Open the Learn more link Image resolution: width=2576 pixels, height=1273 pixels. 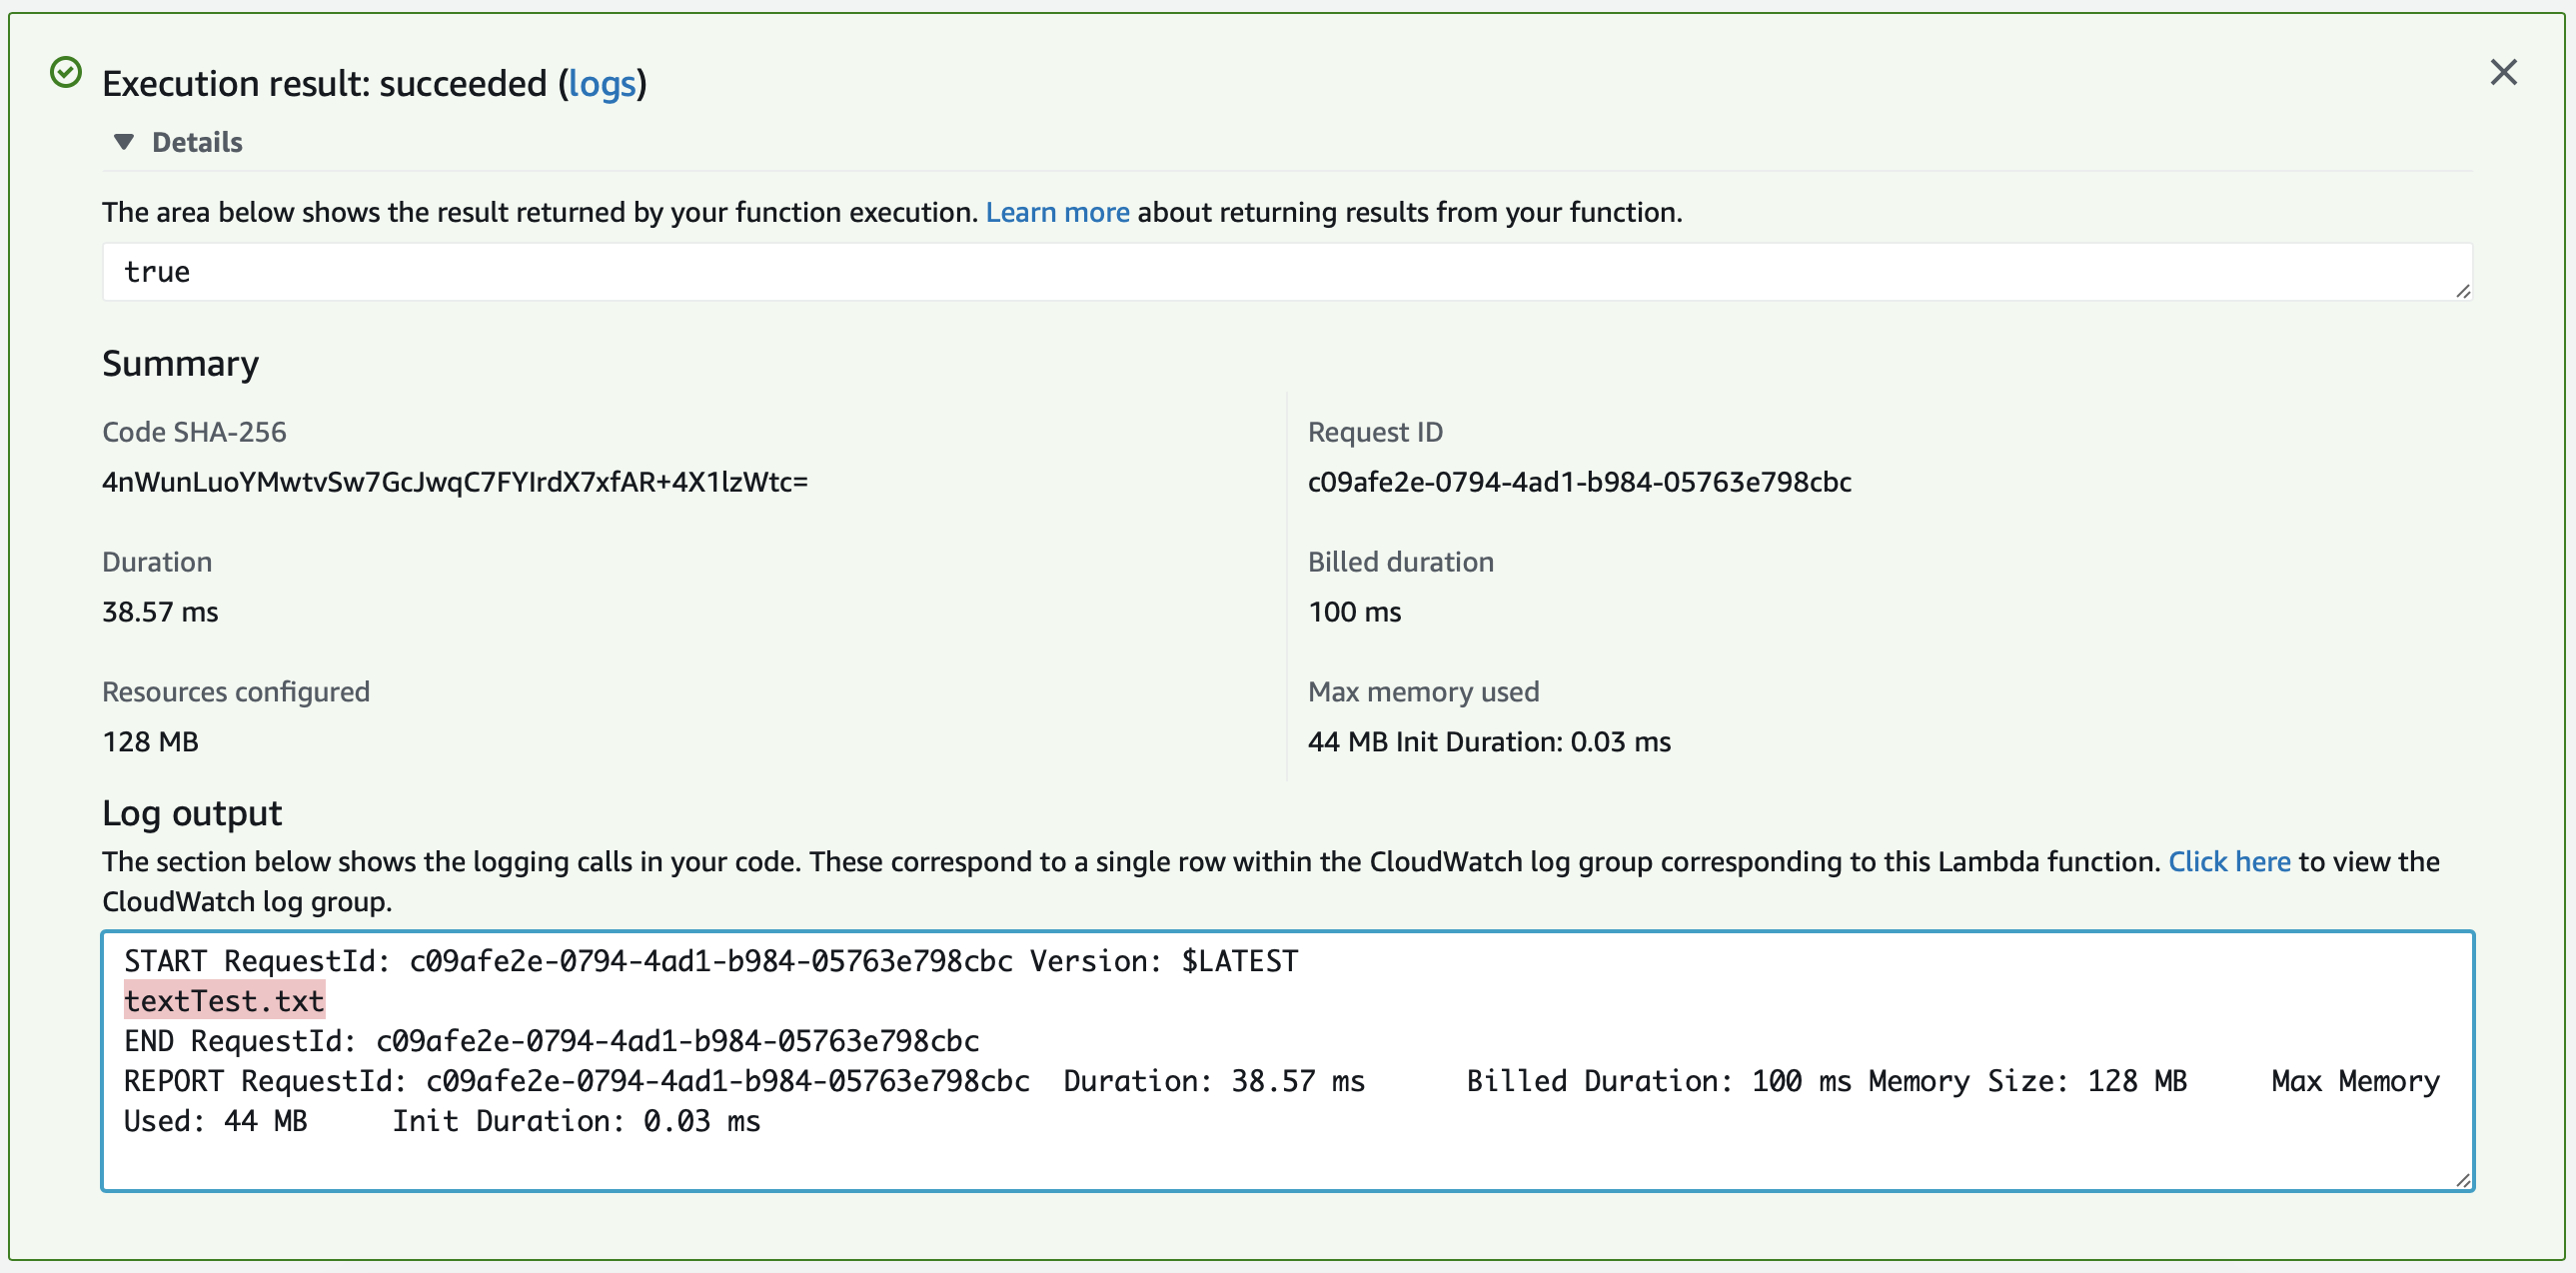(x=1057, y=212)
